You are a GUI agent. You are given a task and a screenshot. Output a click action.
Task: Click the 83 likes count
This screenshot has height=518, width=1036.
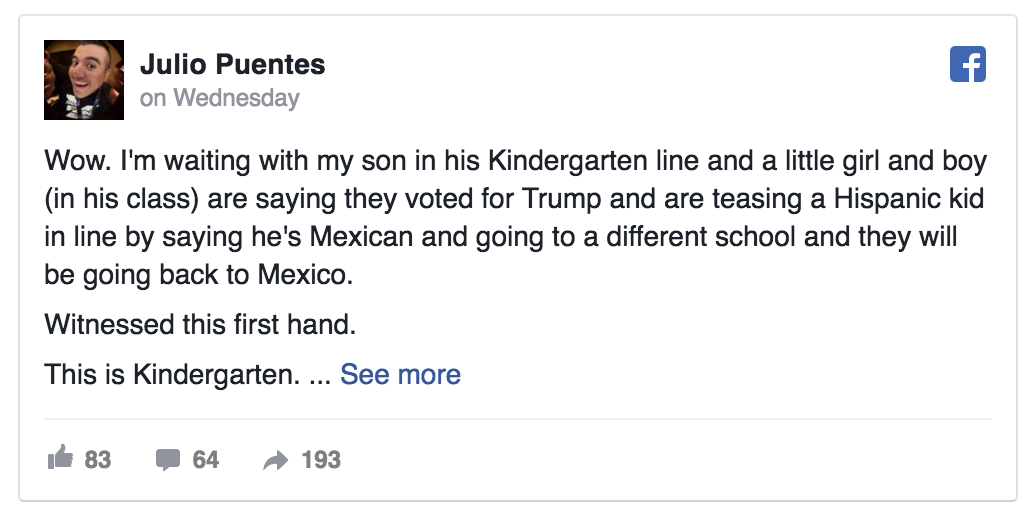pyautogui.click(x=98, y=460)
